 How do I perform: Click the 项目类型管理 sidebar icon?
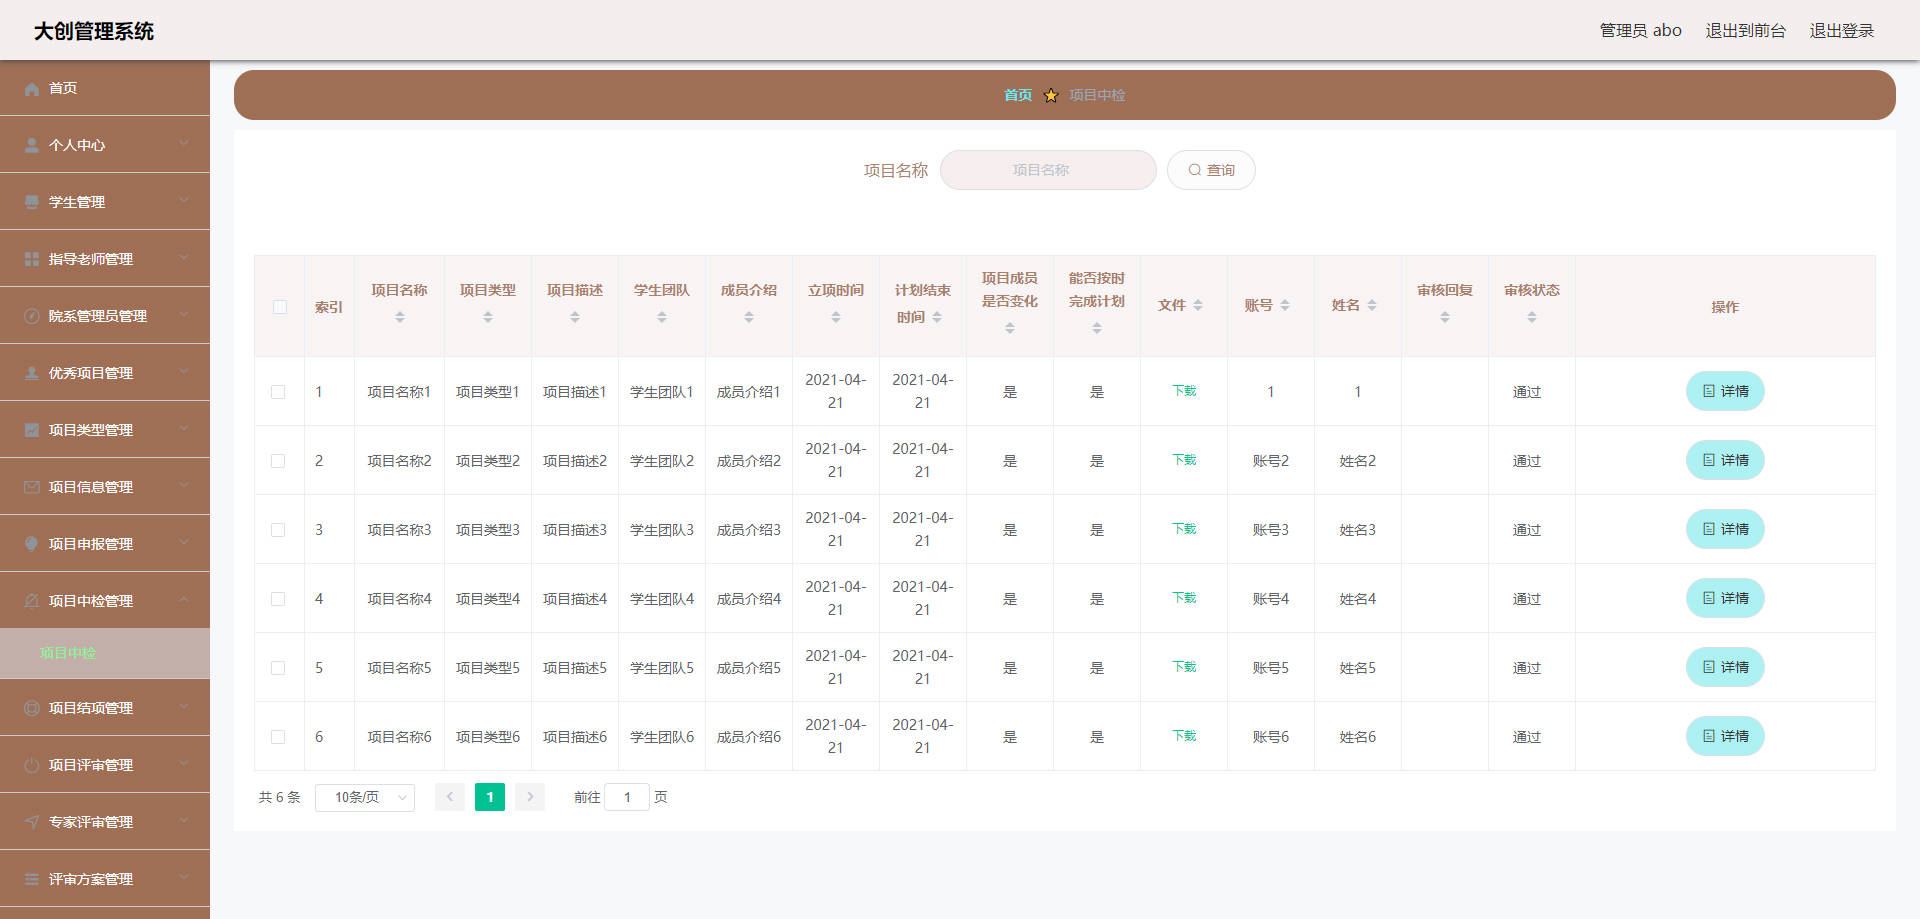pyautogui.click(x=32, y=431)
